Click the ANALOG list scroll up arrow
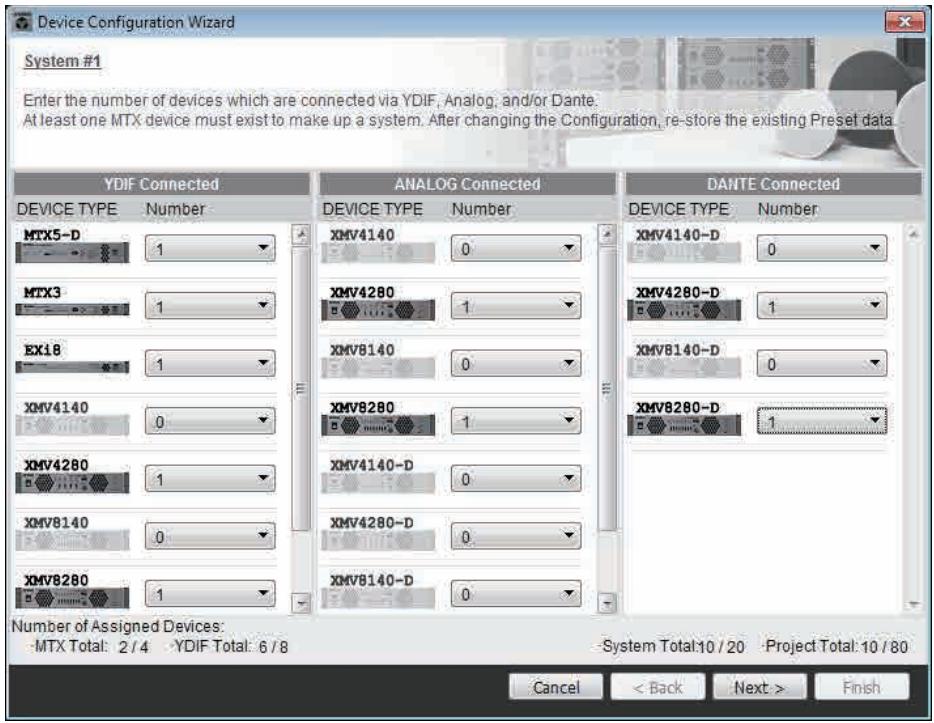The height and width of the screenshot is (723, 934). pos(607,235)
